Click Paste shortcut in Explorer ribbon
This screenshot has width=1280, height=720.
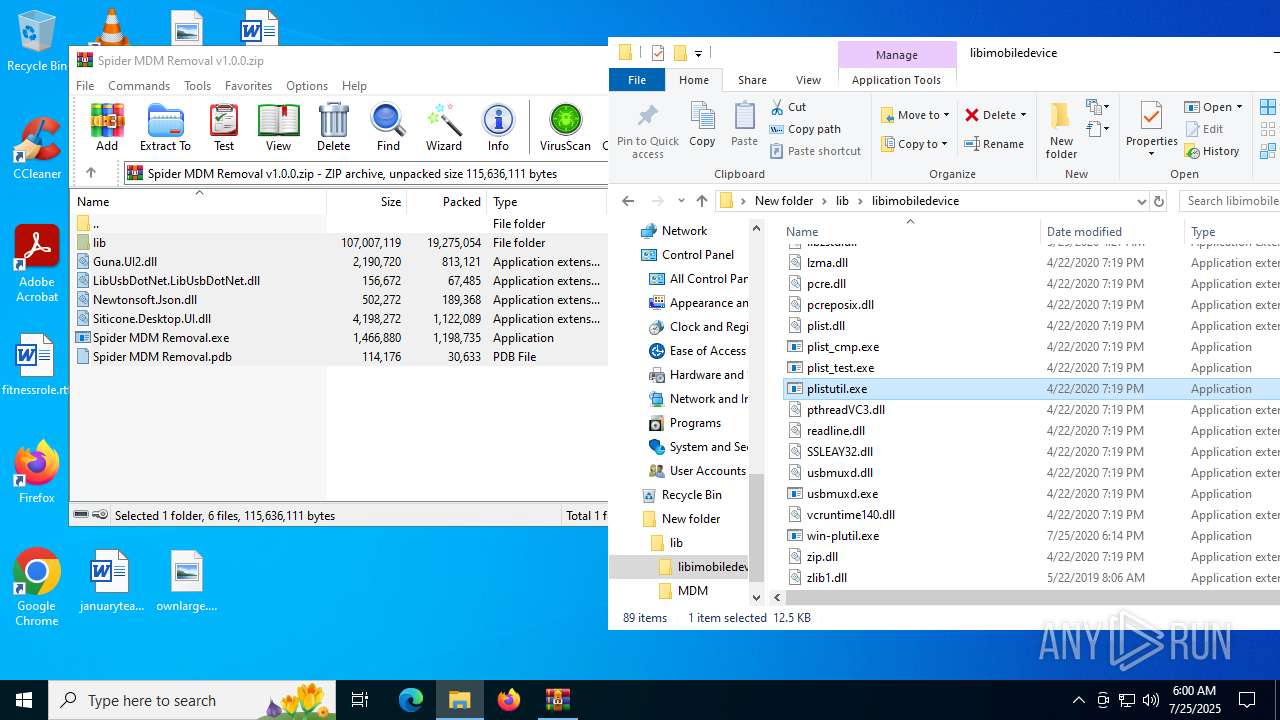pos(815,151)
